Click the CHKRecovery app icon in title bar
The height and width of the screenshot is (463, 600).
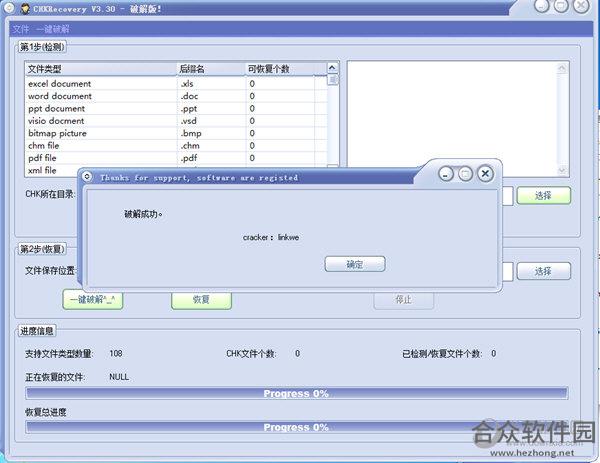[25, 8]
